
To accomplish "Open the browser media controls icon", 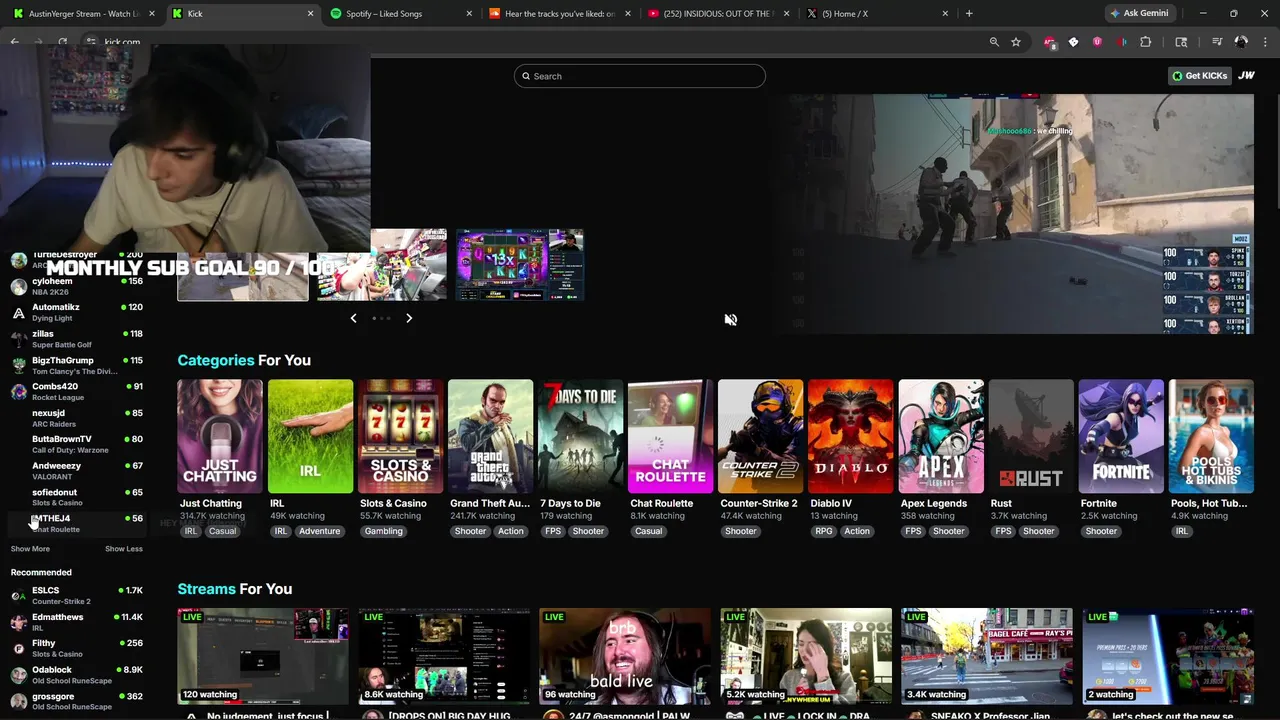I will click(x=1217, y=42).
